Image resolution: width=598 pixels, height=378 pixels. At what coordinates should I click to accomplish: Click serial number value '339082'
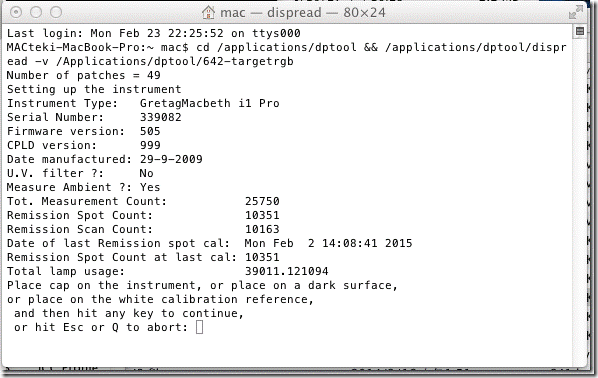pos(161,117)
